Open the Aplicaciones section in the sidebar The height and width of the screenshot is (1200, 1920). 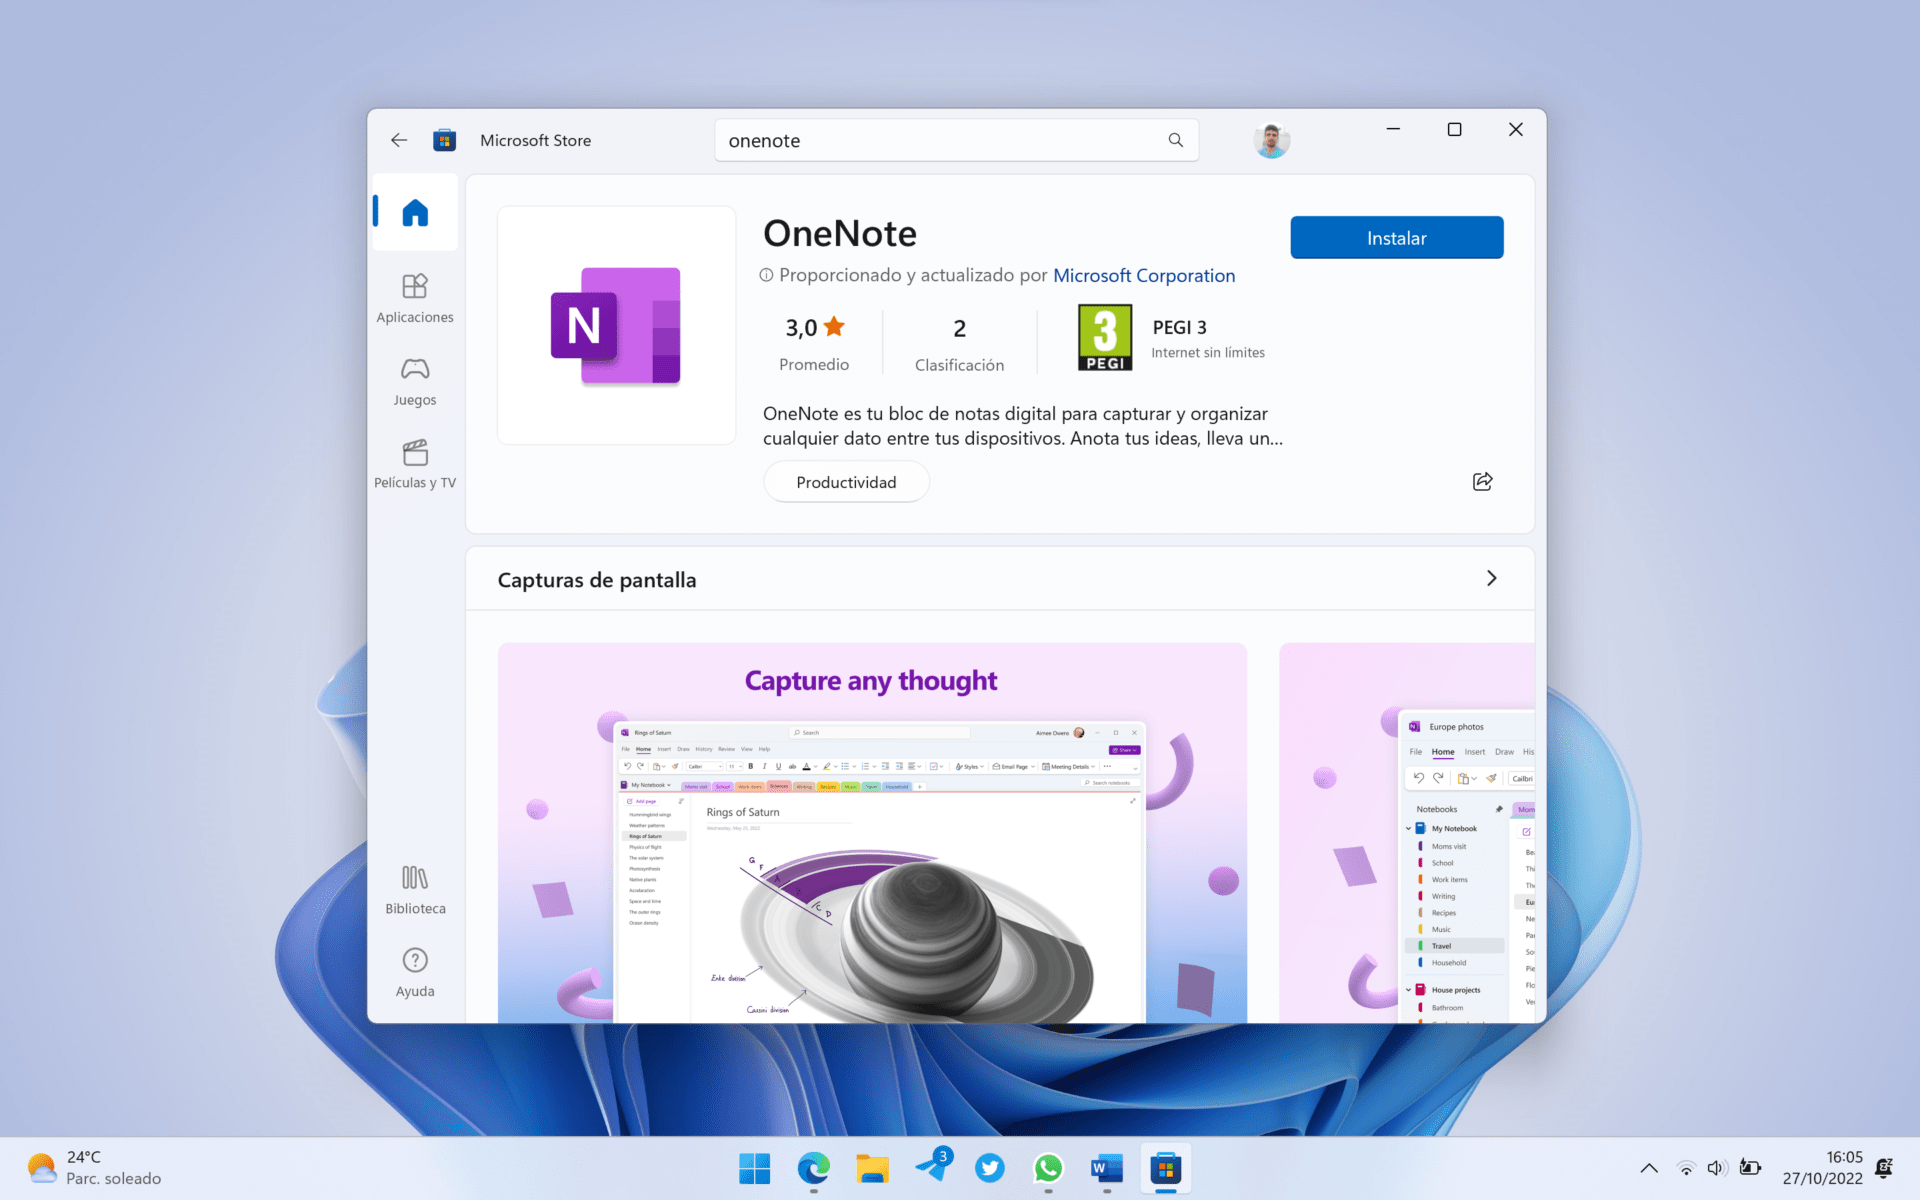point(414,297)
